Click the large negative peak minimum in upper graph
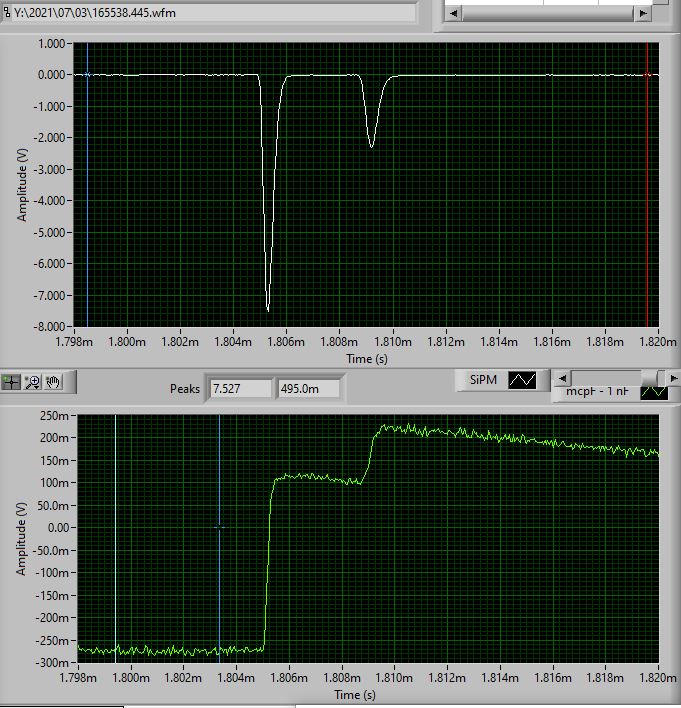The image size is (681, 708). pos(268,311)
